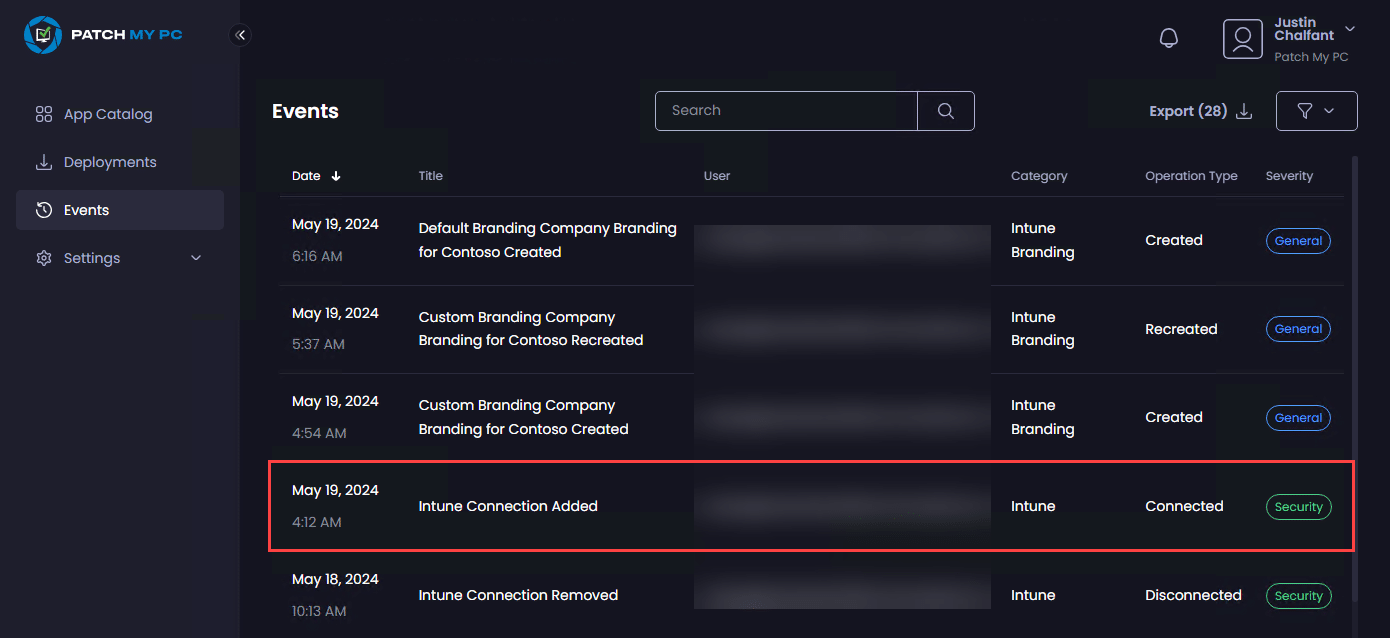Expand the Settings menu chevron
This screenshot has width=1390, height=638.
[196, 258]
